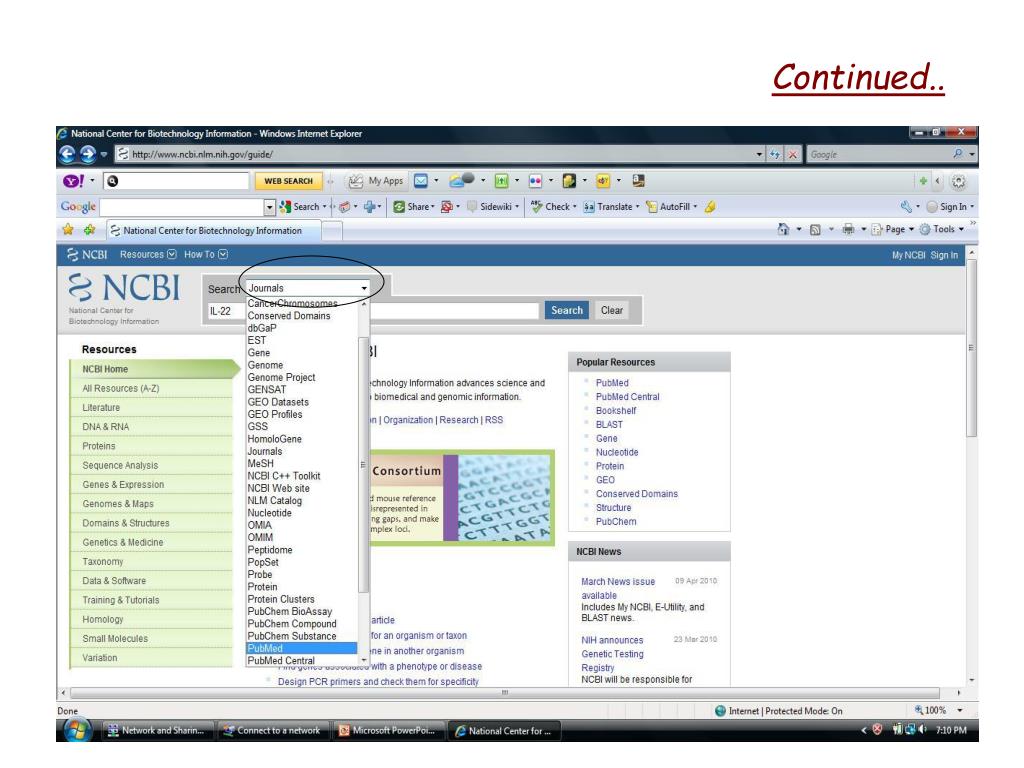Viewport: 1024px width, 768px height.
Task: Click the page vertical scrollbar thumb
Action: [971, 347]
